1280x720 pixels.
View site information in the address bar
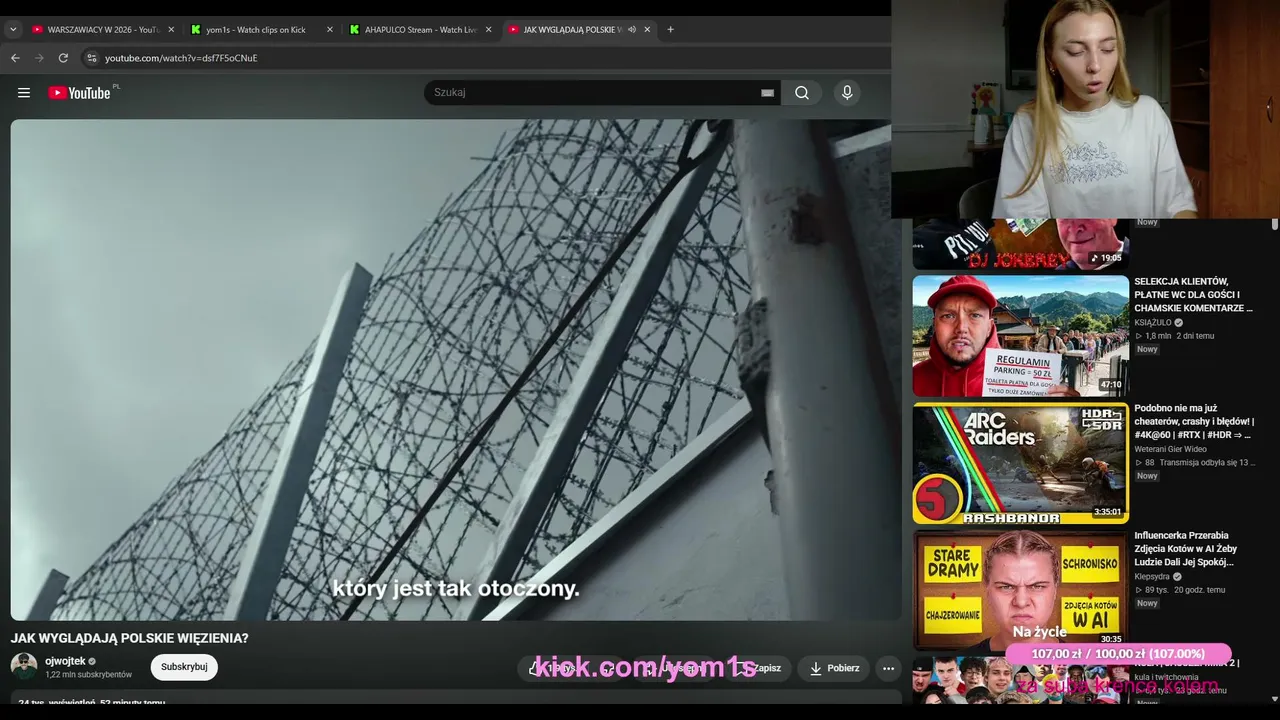91,58
